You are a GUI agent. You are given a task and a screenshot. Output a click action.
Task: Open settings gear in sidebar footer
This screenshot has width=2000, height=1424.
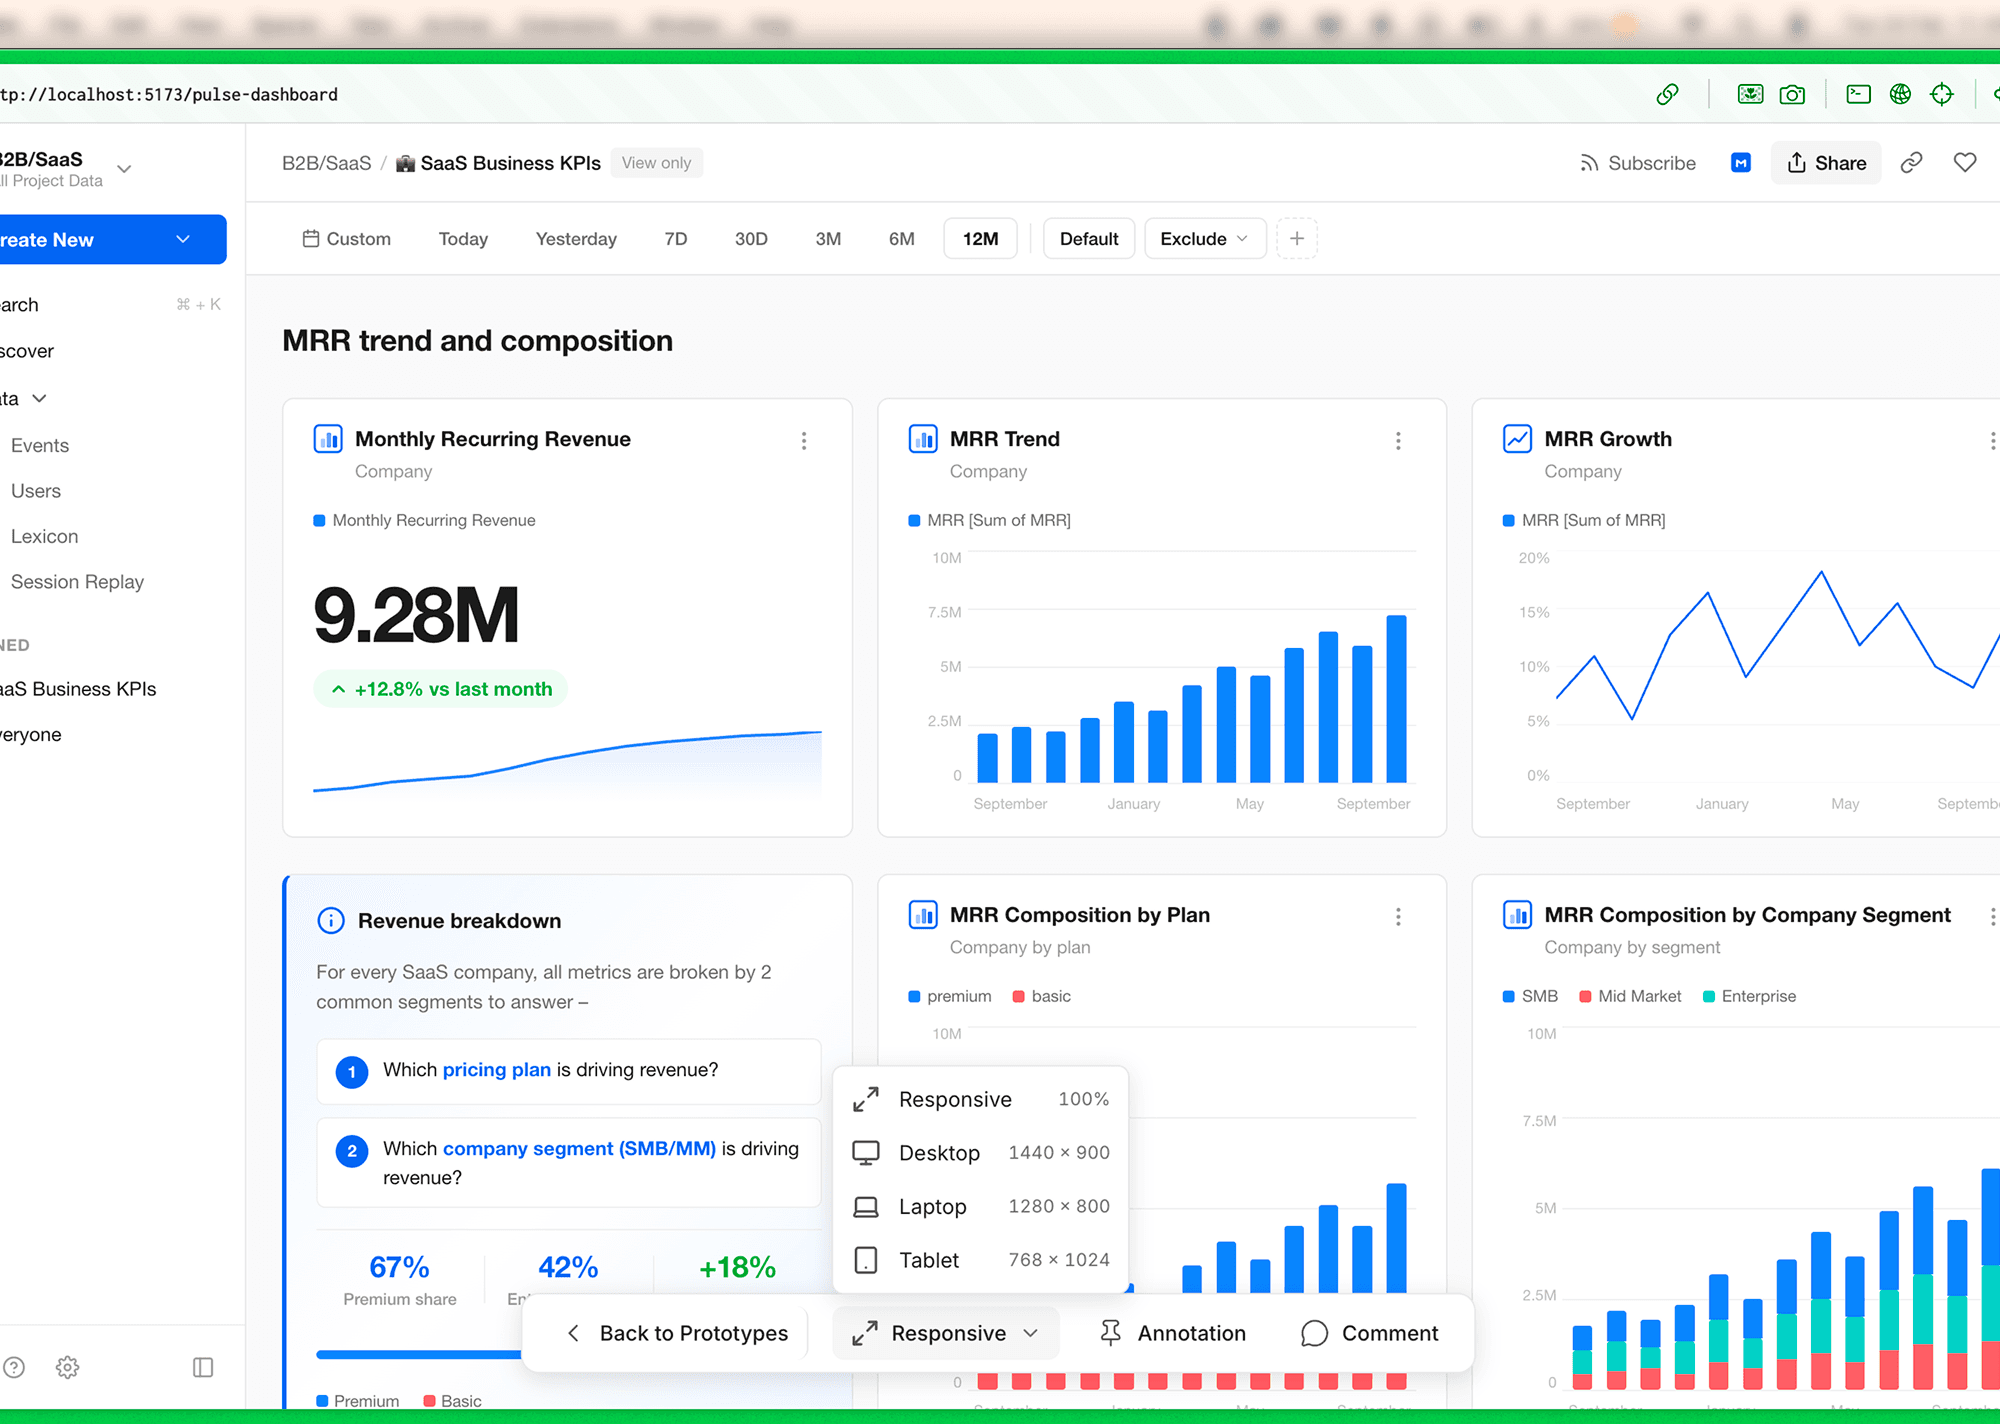67,1367
